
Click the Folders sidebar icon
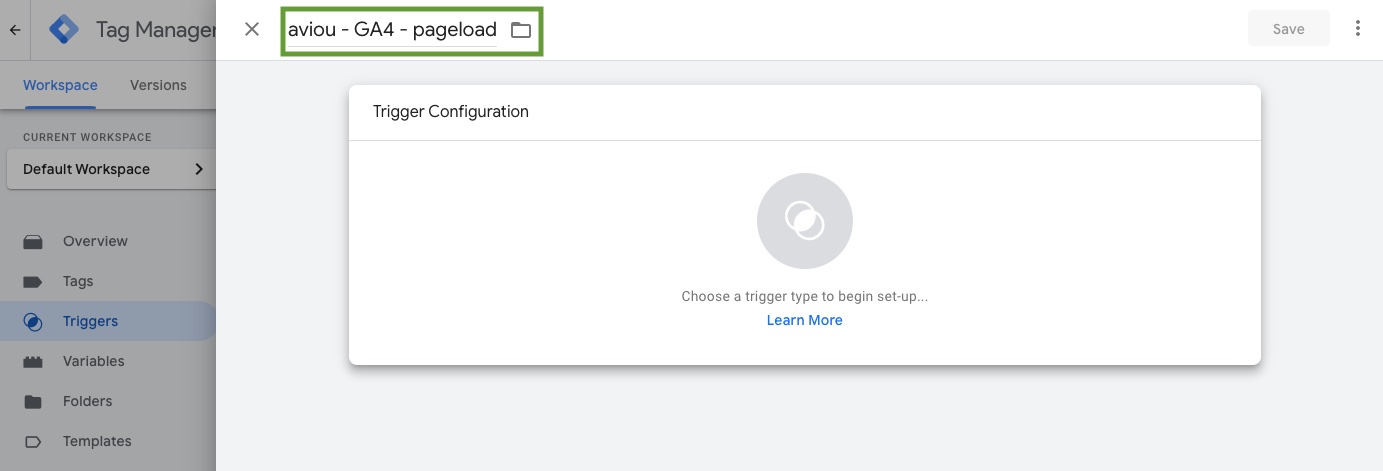tap(33, 401)
